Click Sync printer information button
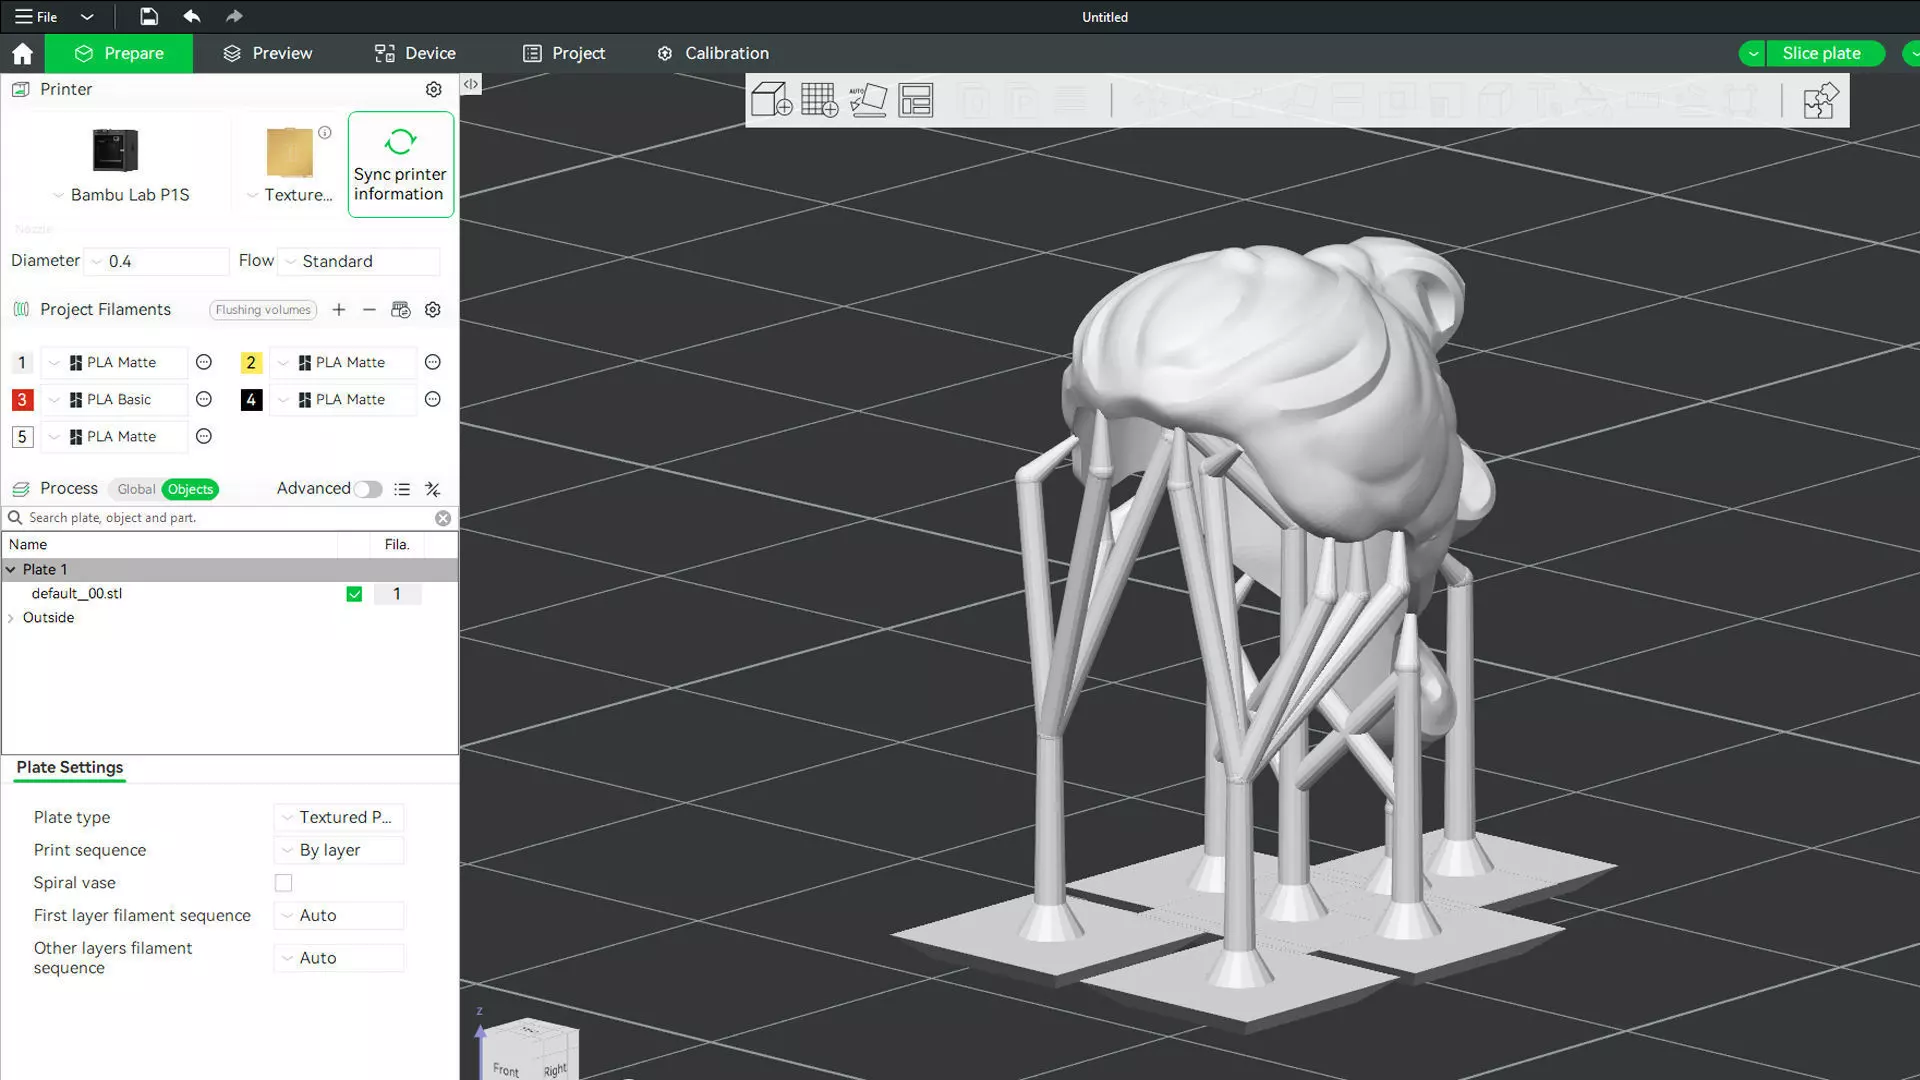 coord(400,164)
